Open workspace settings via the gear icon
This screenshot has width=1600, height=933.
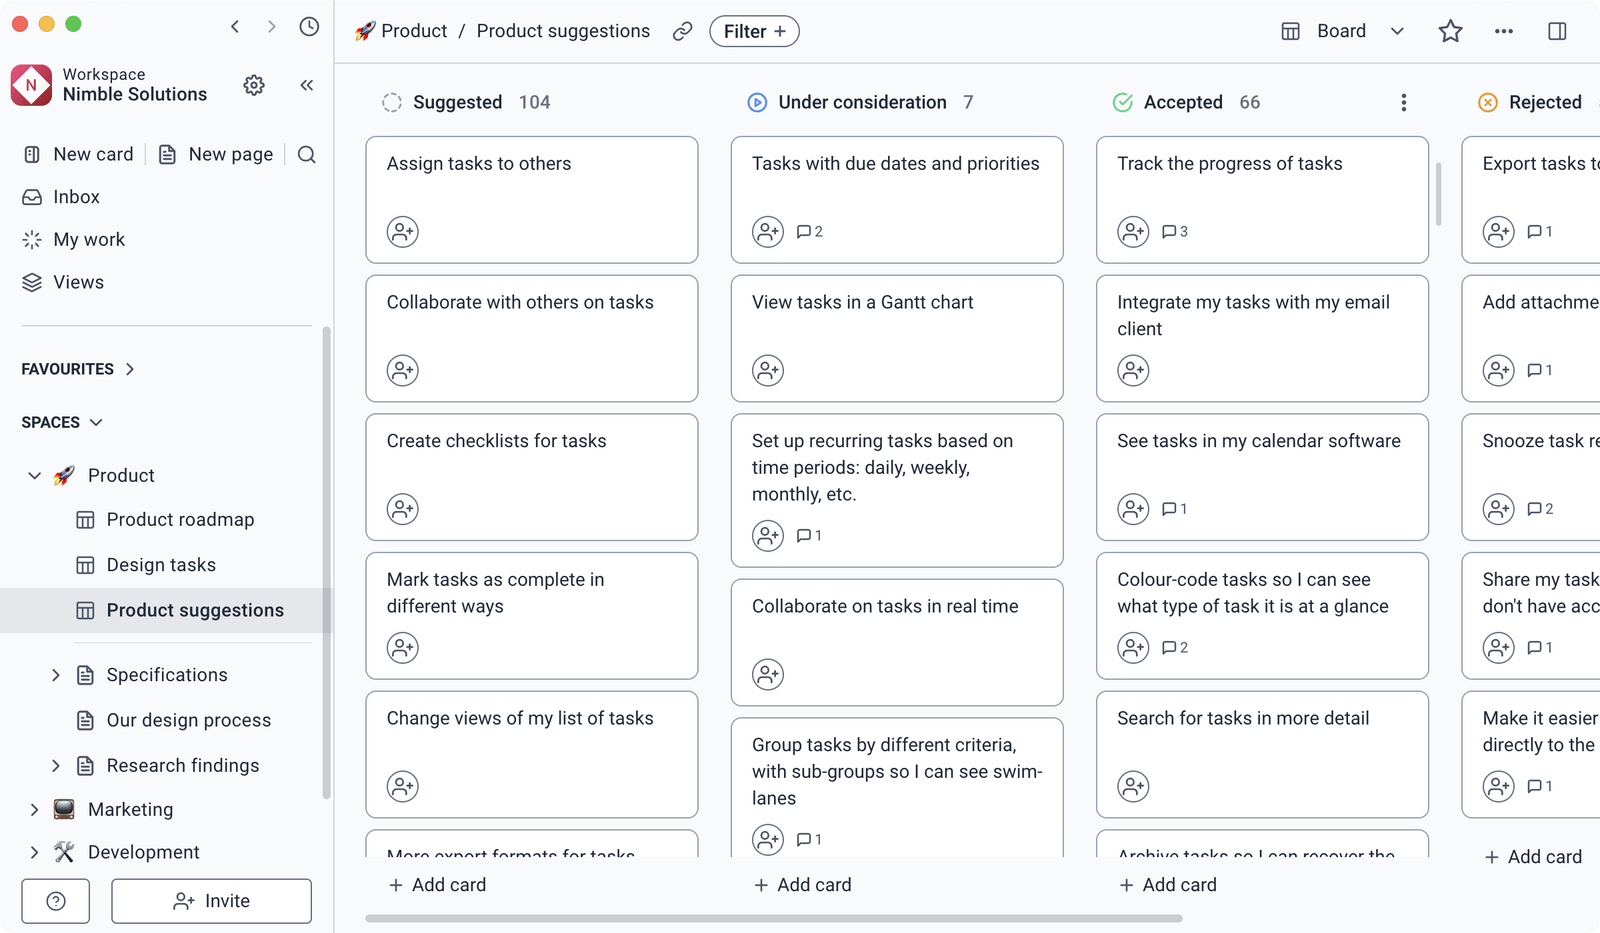click(x=254, y=85)
